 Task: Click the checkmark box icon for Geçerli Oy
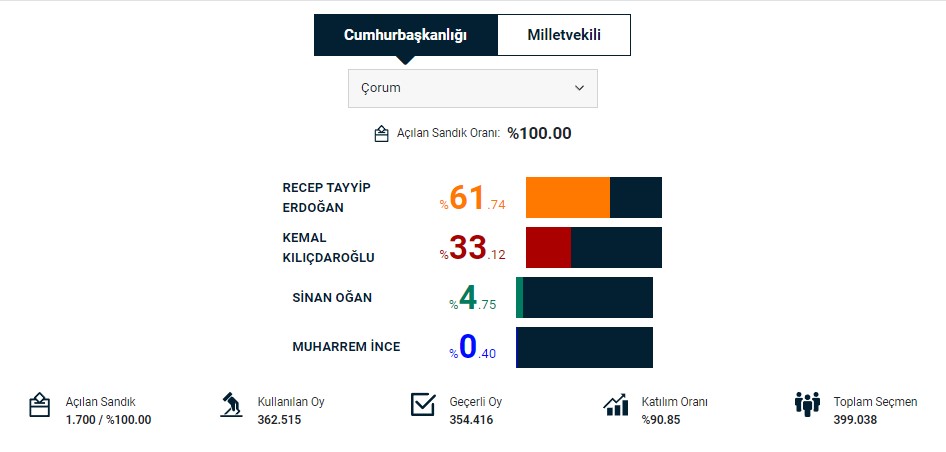423,404
